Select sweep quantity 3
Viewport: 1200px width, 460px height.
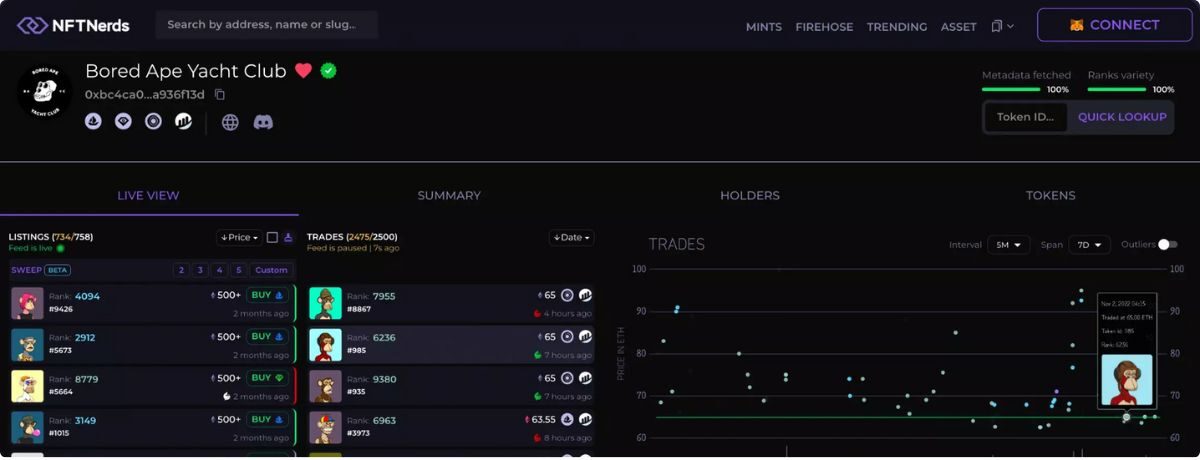(x=200, y=270)
